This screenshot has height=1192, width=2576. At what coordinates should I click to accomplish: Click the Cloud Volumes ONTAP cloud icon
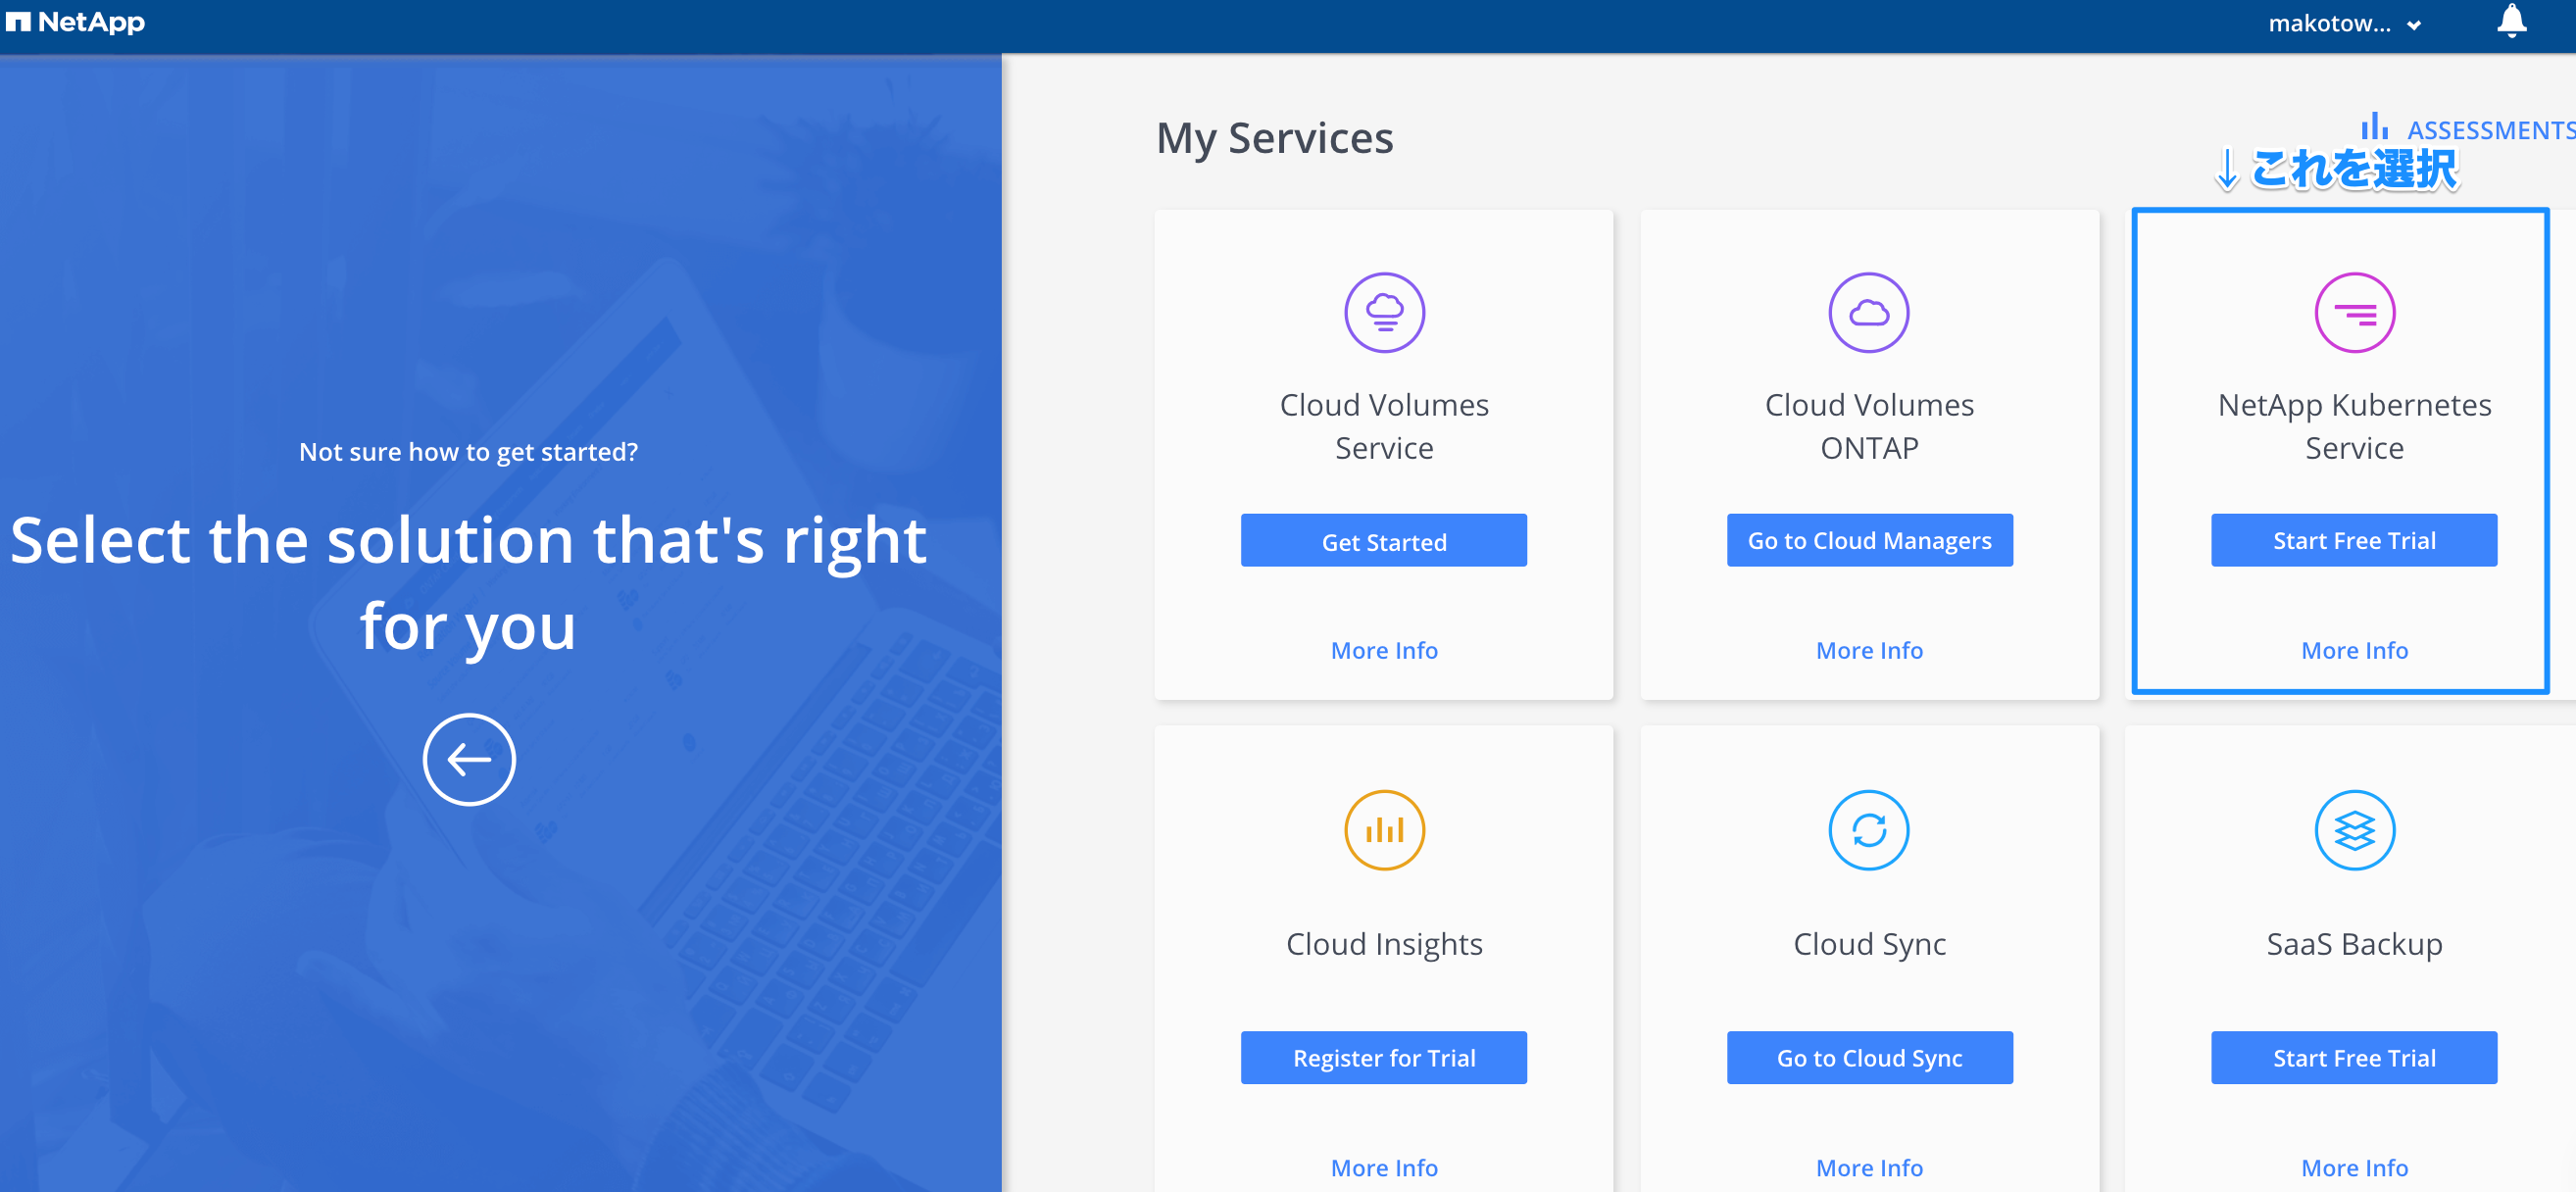point(1868,312)
